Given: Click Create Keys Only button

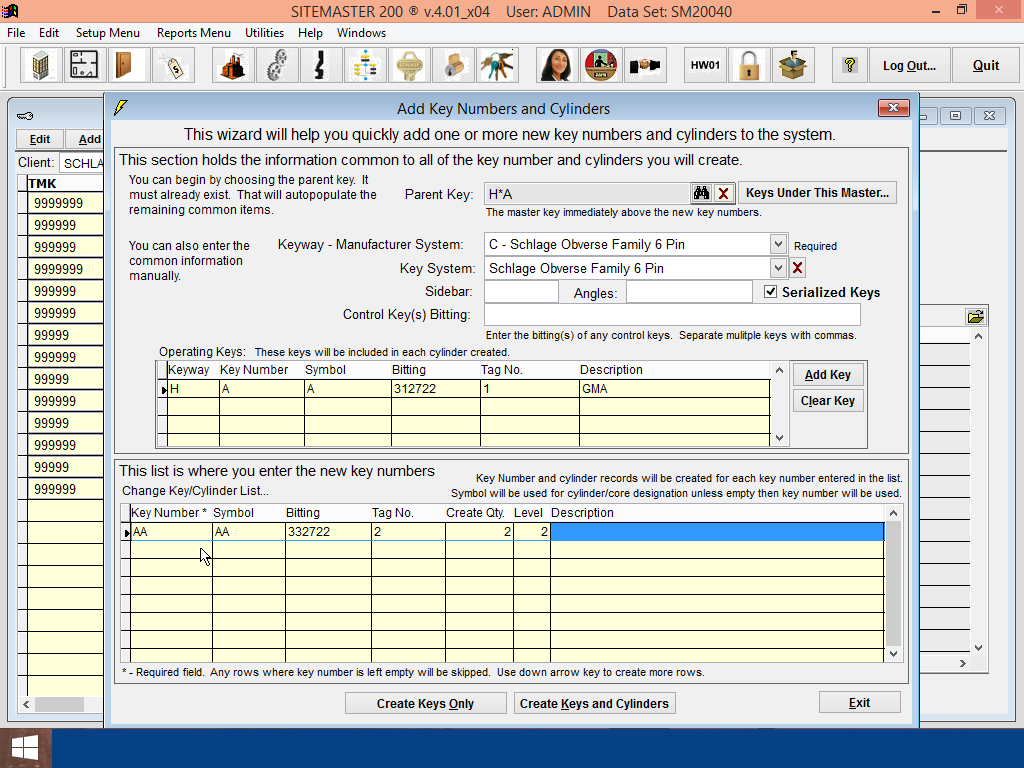Looking at the screenshot, I should pos(425,703).
